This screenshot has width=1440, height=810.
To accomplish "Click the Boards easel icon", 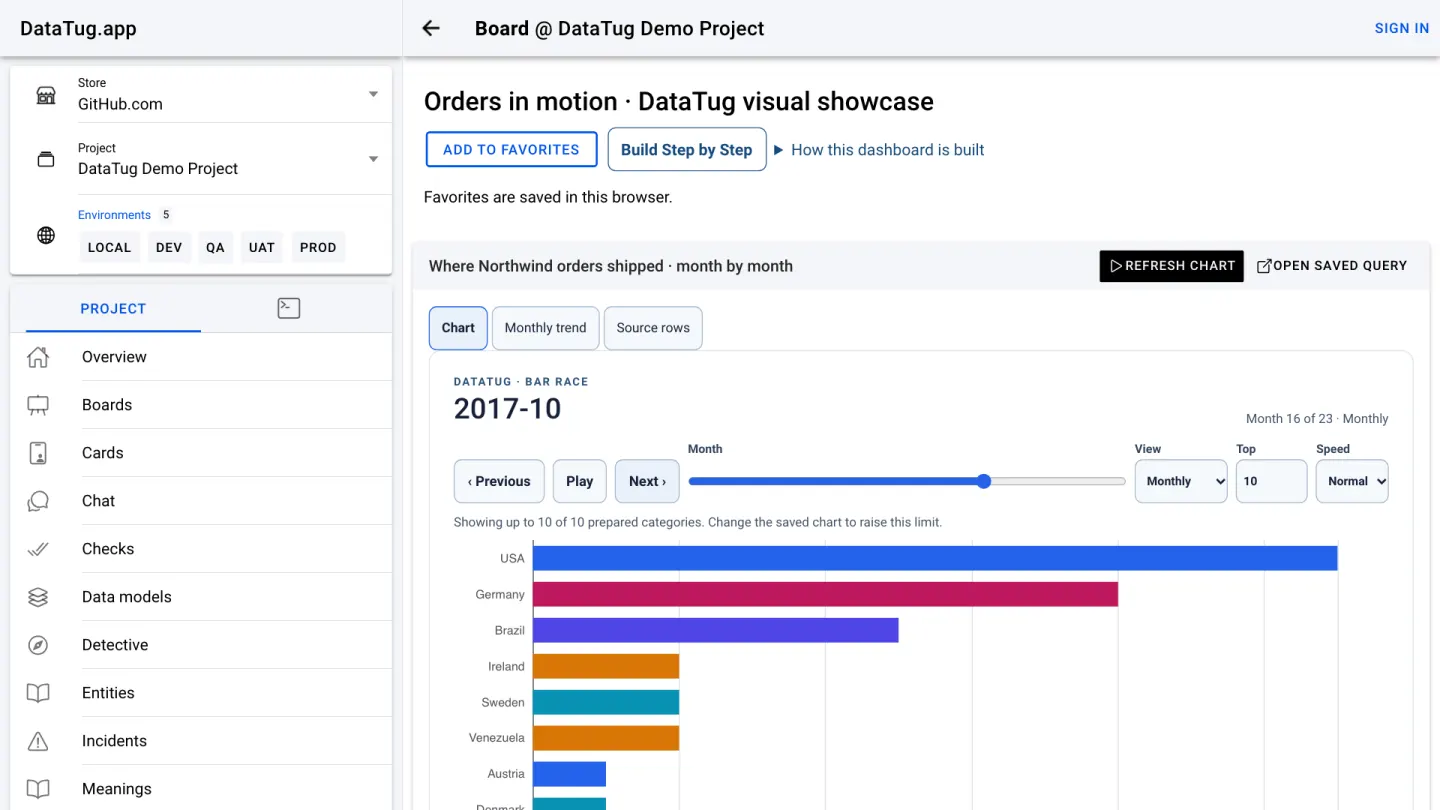I will pos(38,405).
